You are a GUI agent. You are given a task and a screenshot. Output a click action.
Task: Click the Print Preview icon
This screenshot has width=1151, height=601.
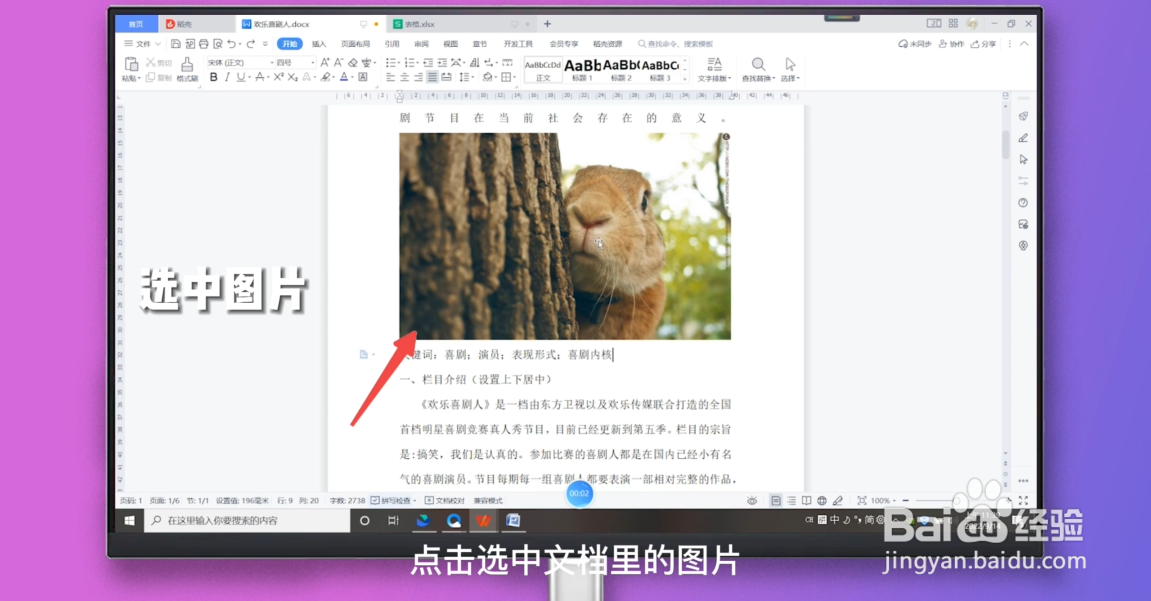click(218, 44)
